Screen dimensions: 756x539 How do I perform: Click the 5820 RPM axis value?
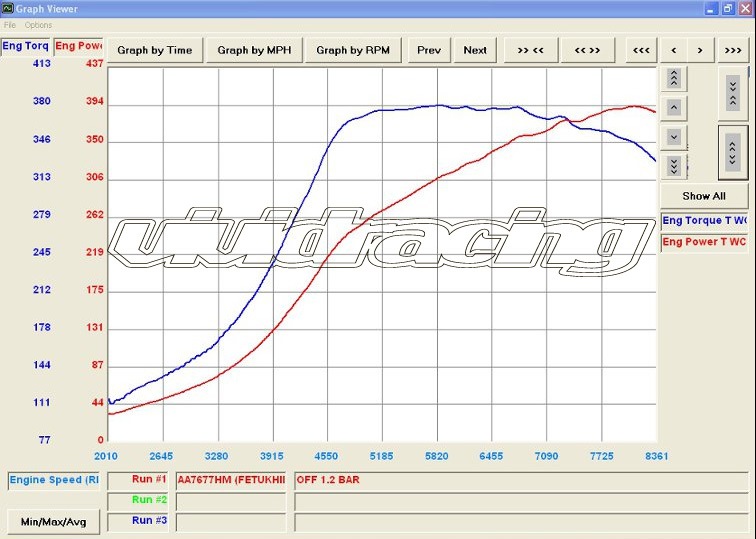pyautogui.click(x=437, y=456)
